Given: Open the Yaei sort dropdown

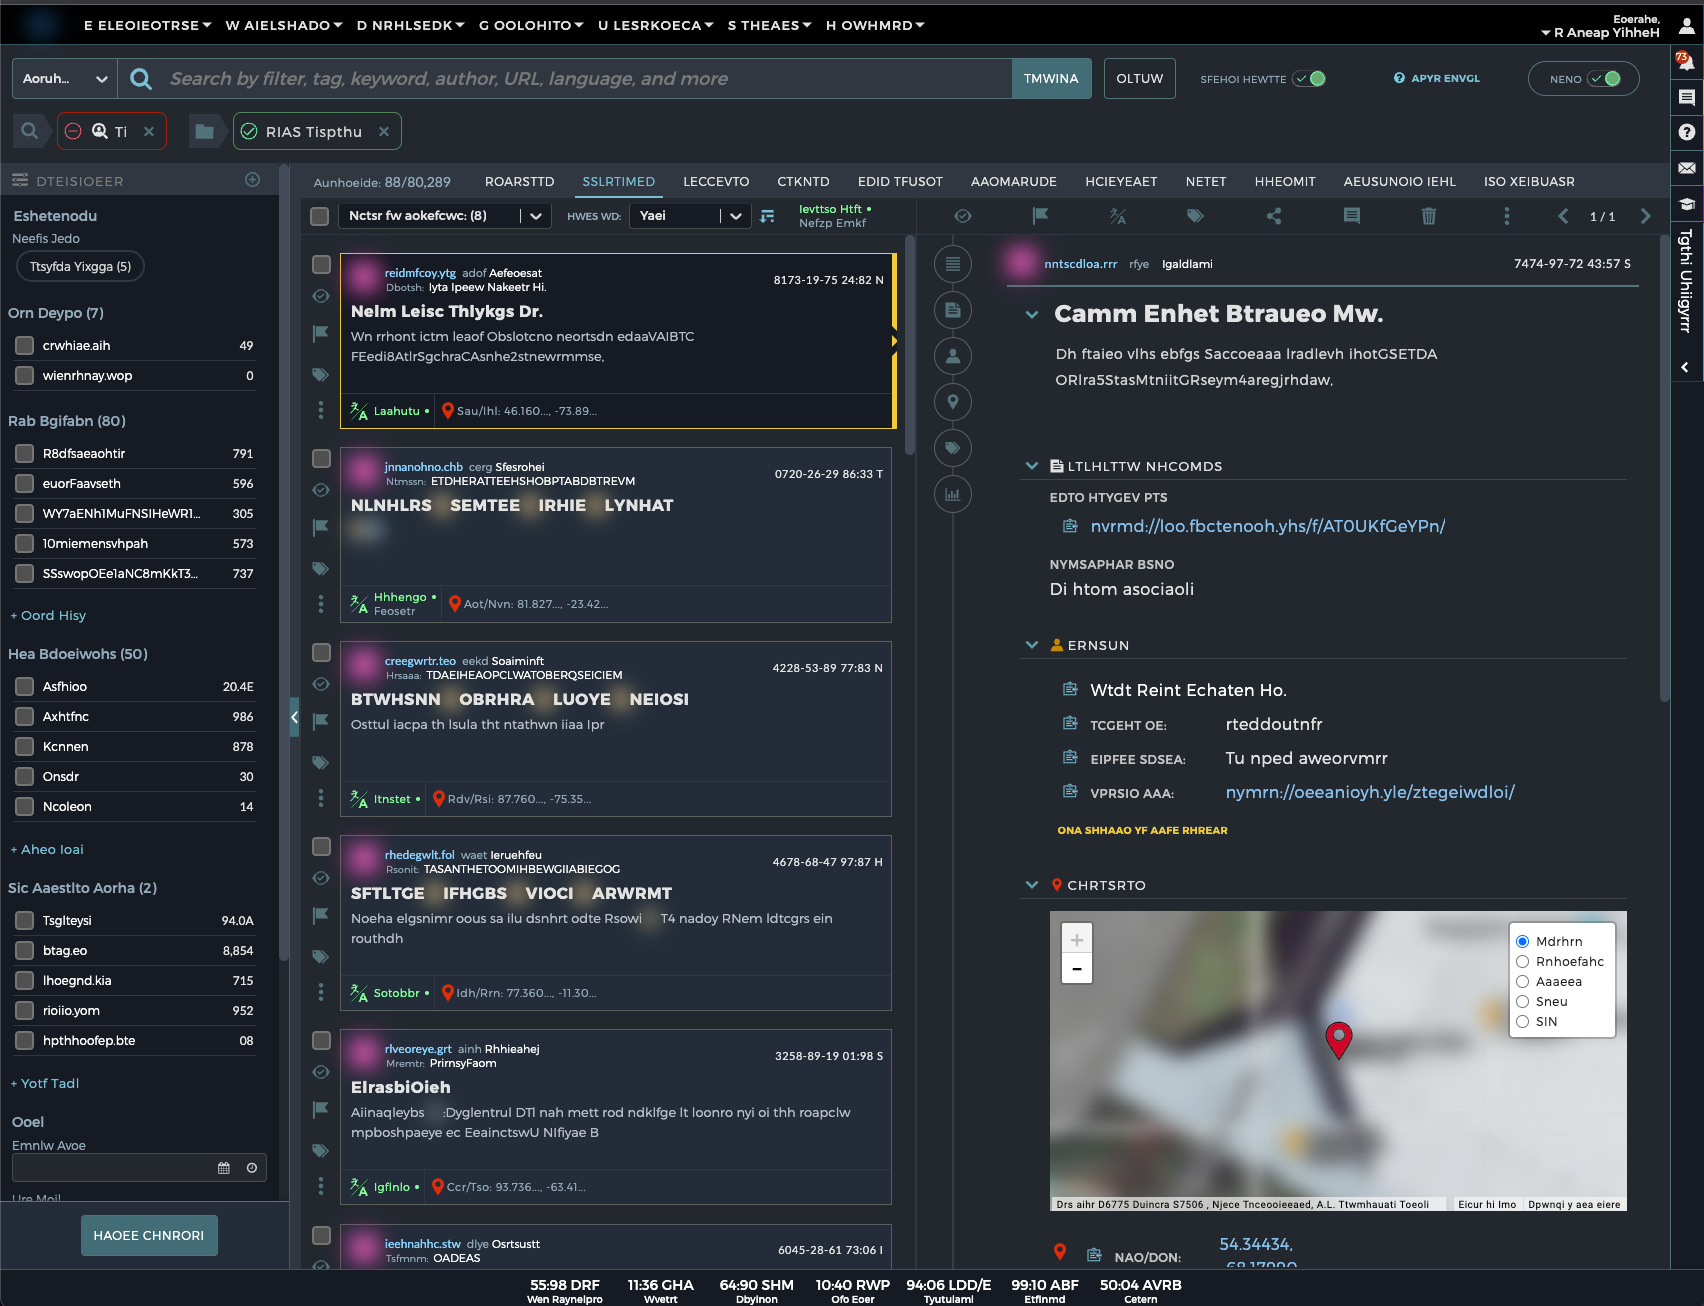Looking at the screenshot, I should pos(690,216).
